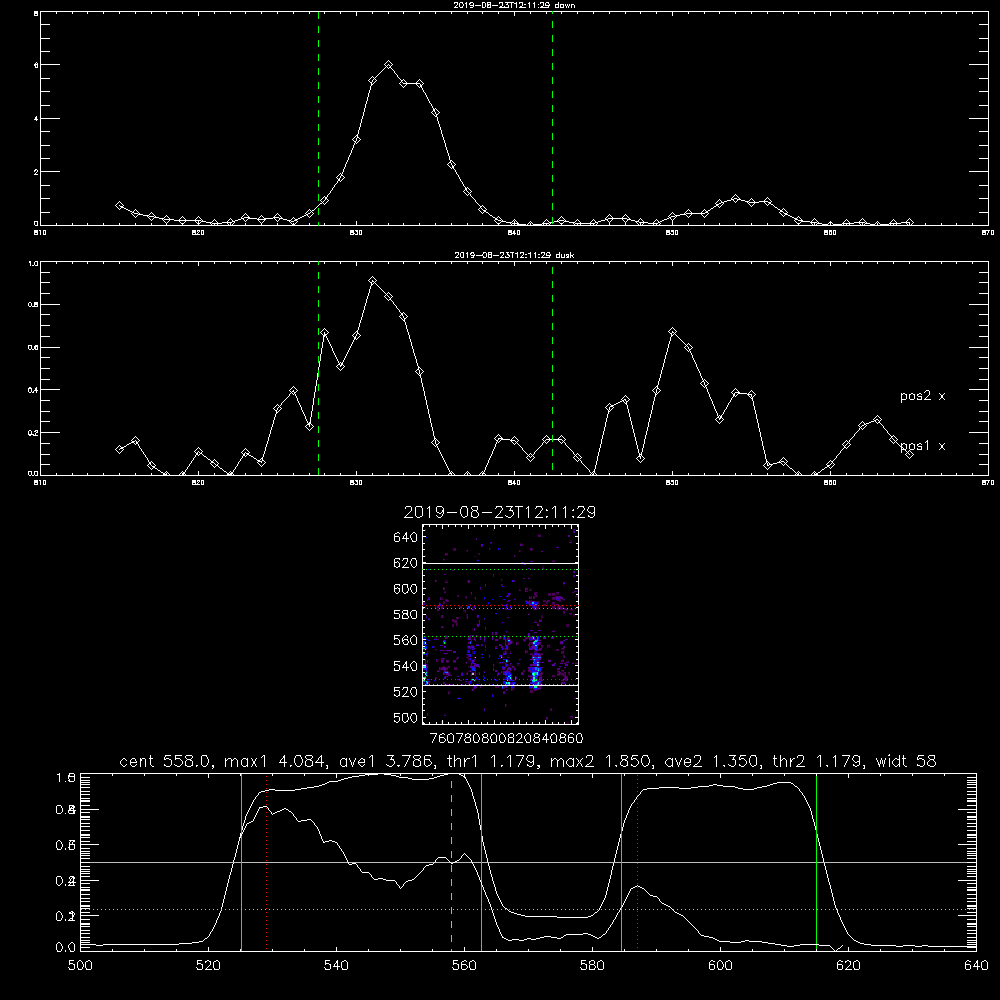
Task: Select the 'ave2 1.350' value
Action: coord(712,761)
